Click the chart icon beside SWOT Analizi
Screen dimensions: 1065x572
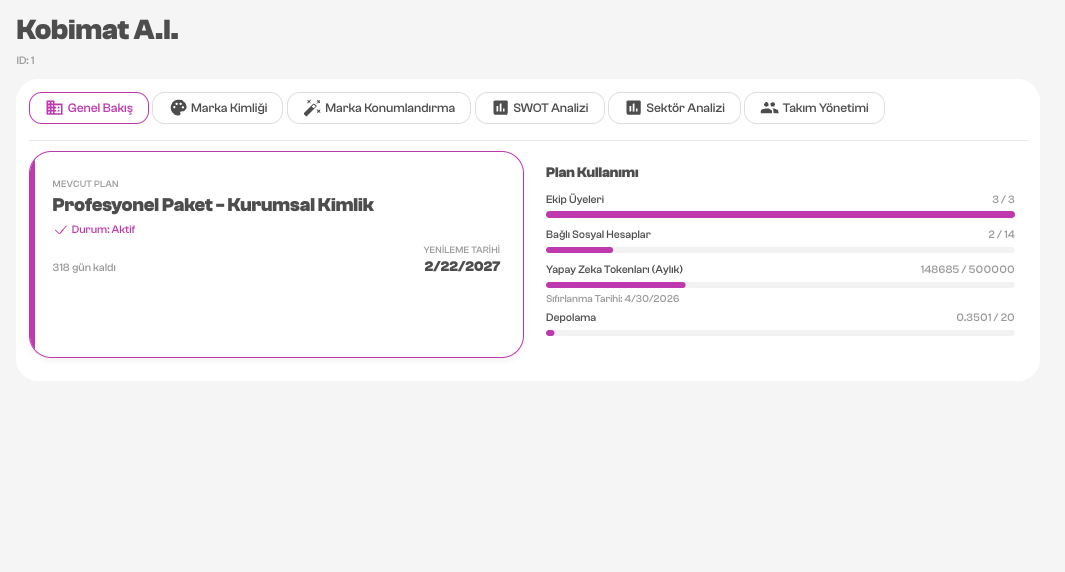[x=501, y=107]
